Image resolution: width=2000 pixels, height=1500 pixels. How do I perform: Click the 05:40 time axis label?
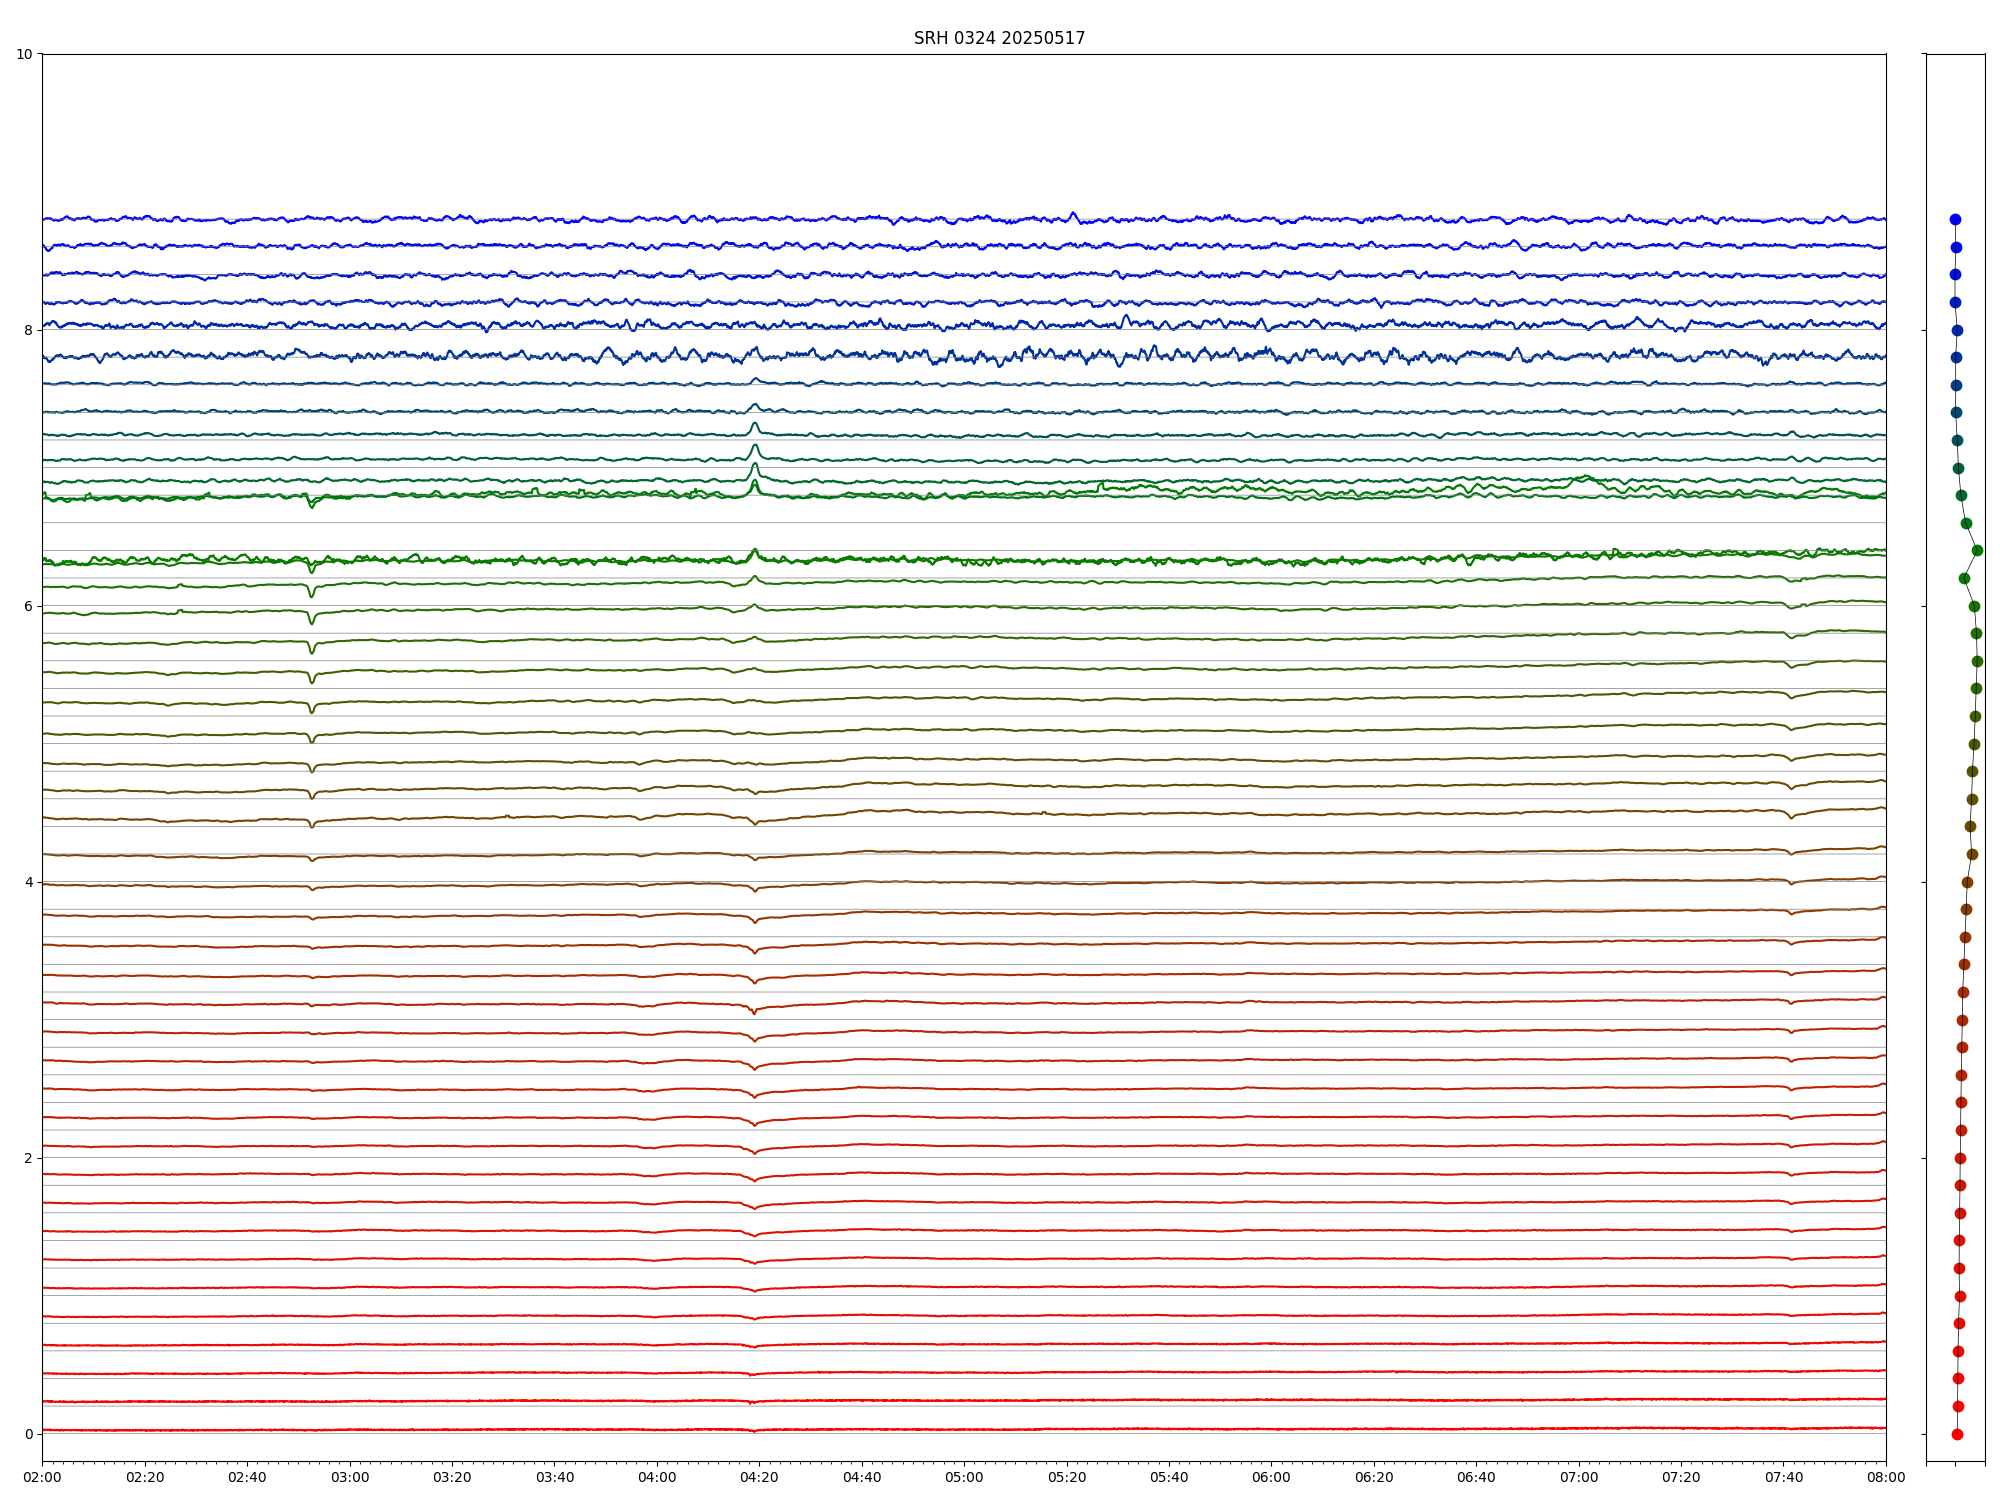pyautogui.click(x=1169, y=1477)
